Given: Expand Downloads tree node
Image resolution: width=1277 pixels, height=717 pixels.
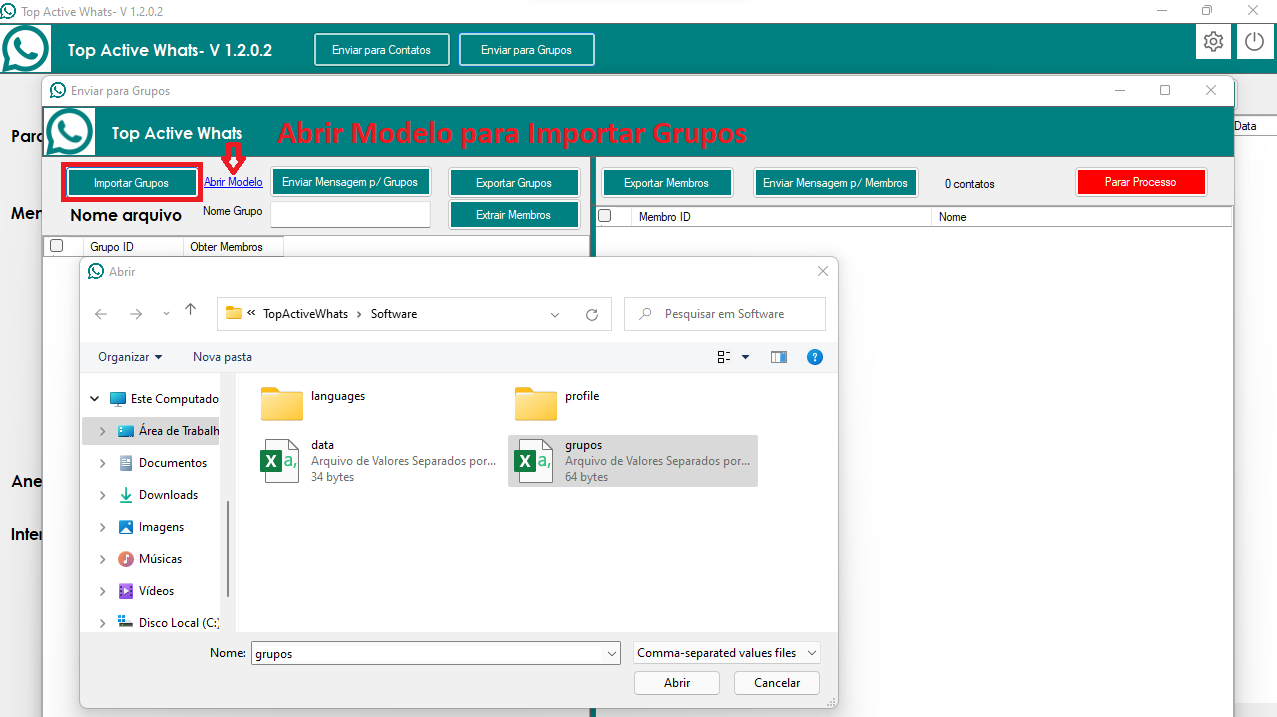Looking at the screenshot, I should (102, 495).
